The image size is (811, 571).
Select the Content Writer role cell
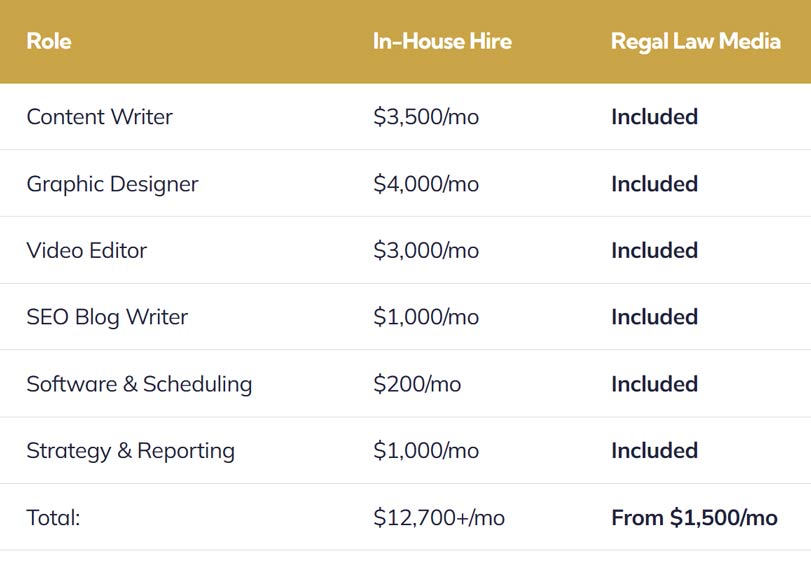100,117
